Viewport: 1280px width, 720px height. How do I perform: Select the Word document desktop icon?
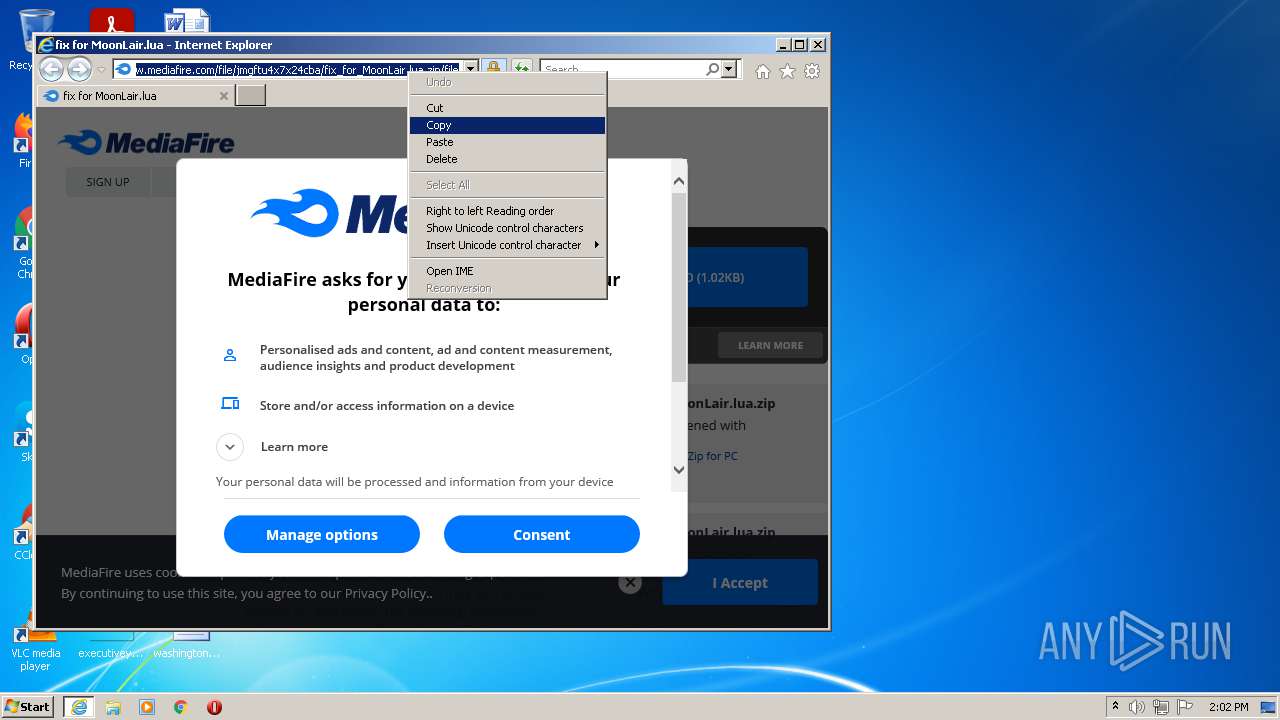click(187, 22)
